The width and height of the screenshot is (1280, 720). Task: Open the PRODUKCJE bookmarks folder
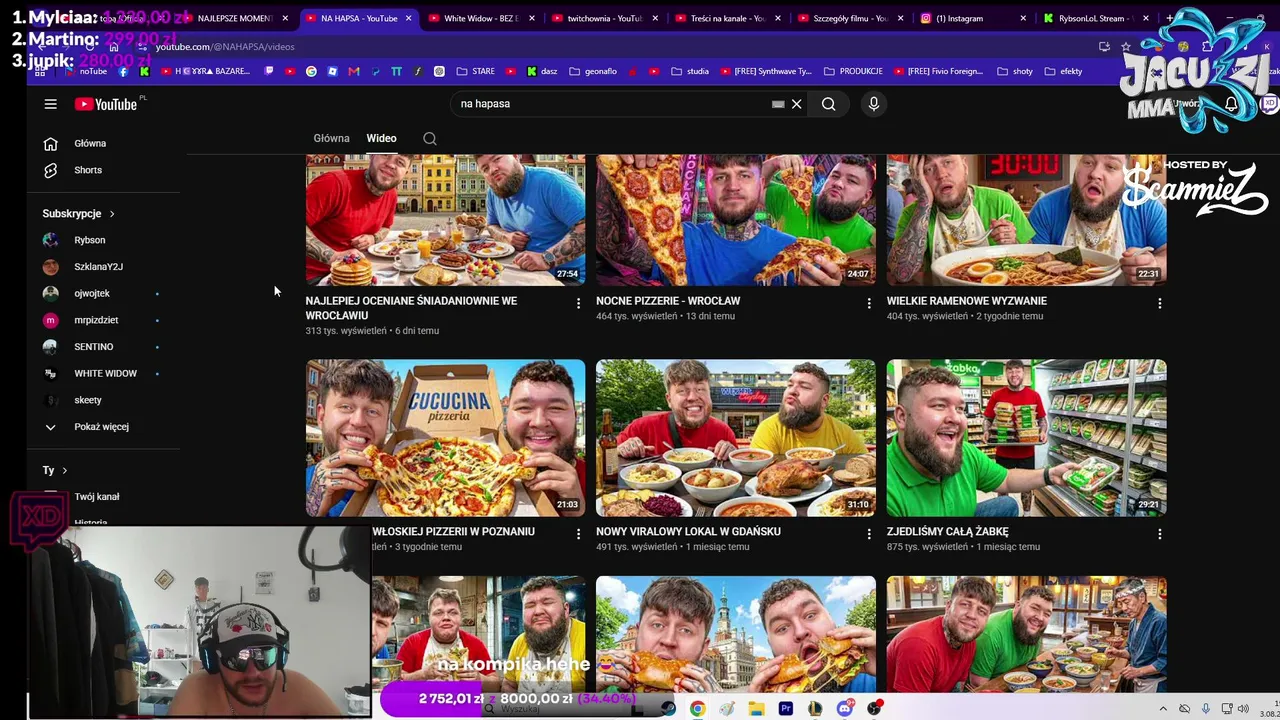point(853,72)
